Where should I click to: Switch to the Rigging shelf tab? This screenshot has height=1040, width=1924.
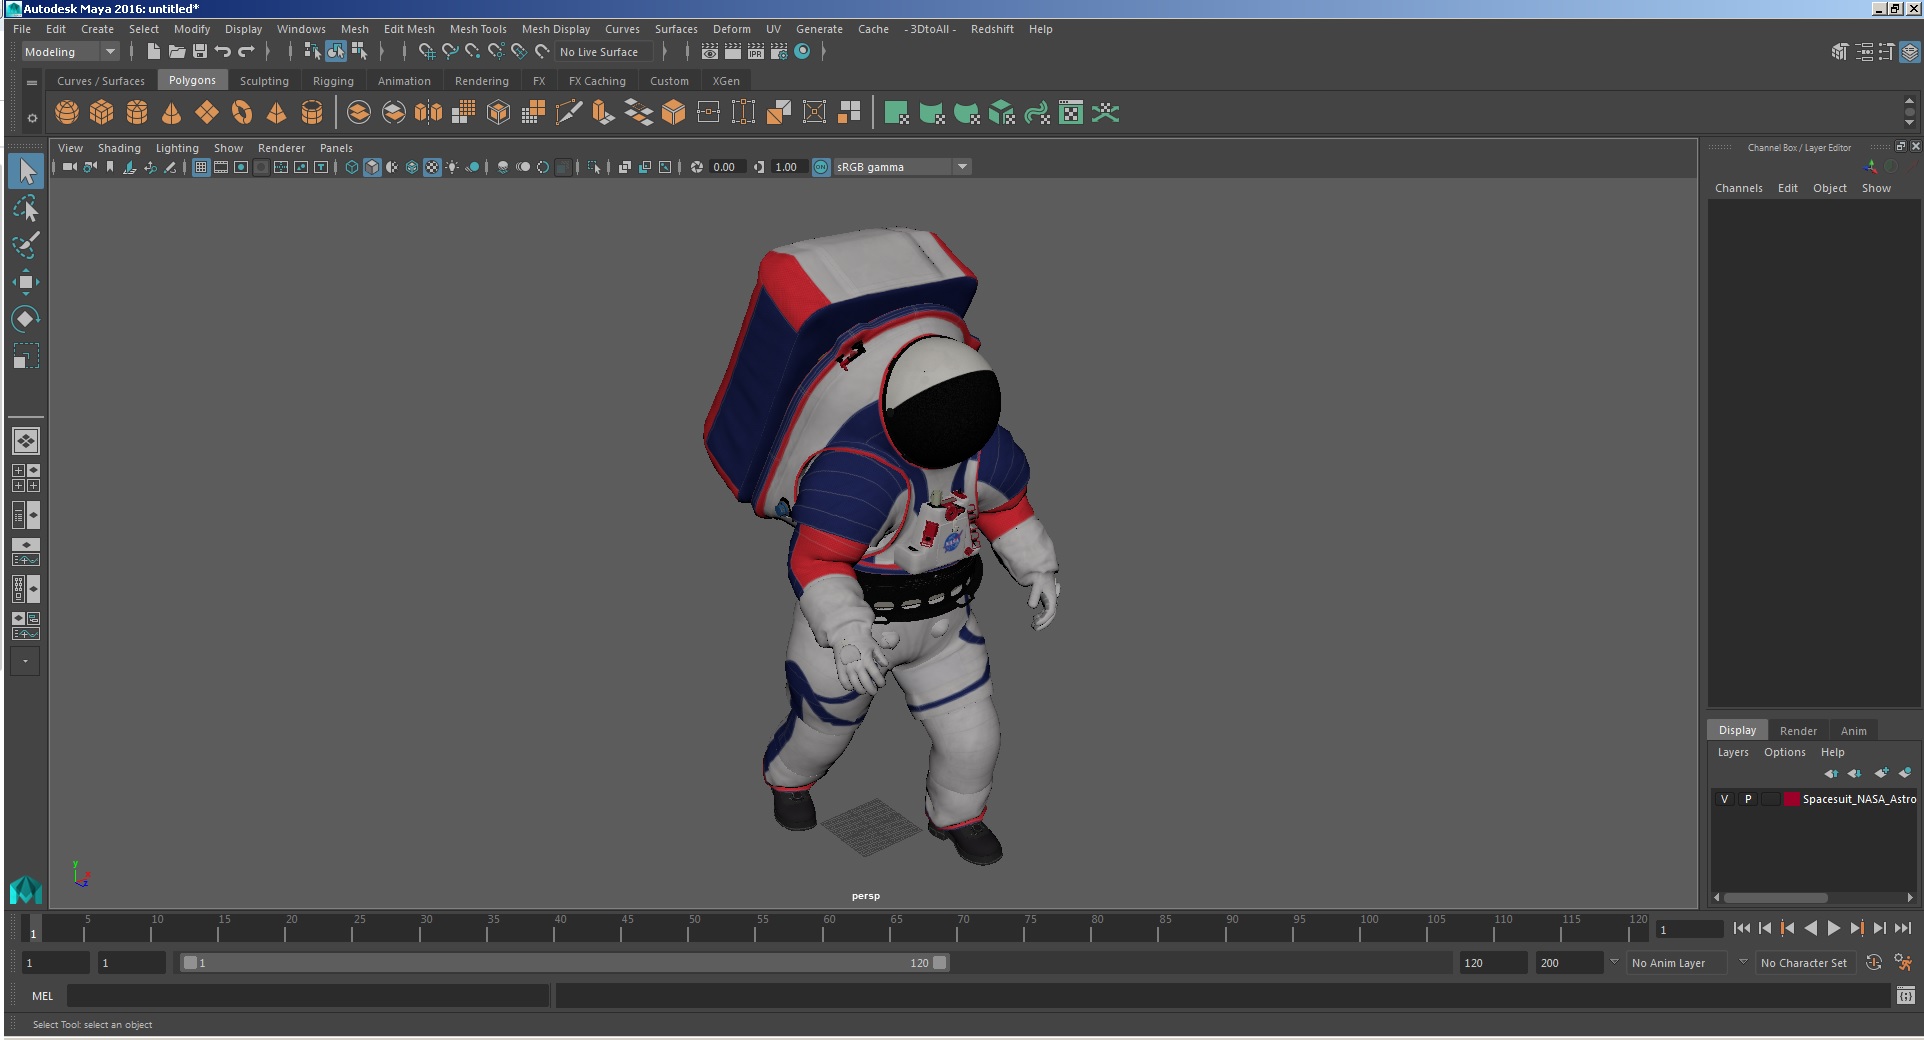point(333,81)
